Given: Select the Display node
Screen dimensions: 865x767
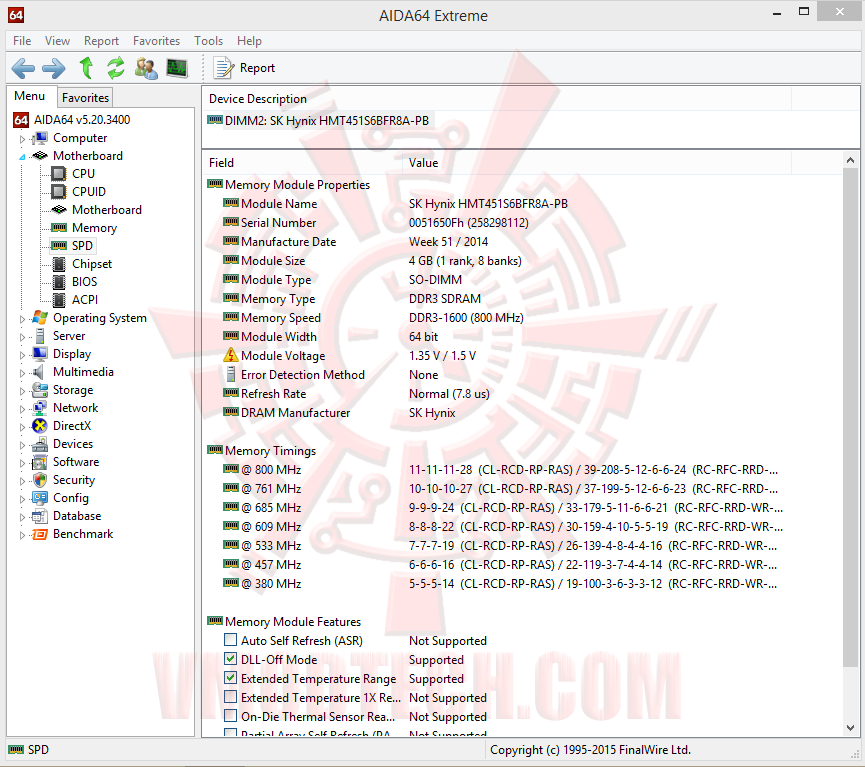Looking at the screenshot, I should pyautogui.click(x=72, y=354).
